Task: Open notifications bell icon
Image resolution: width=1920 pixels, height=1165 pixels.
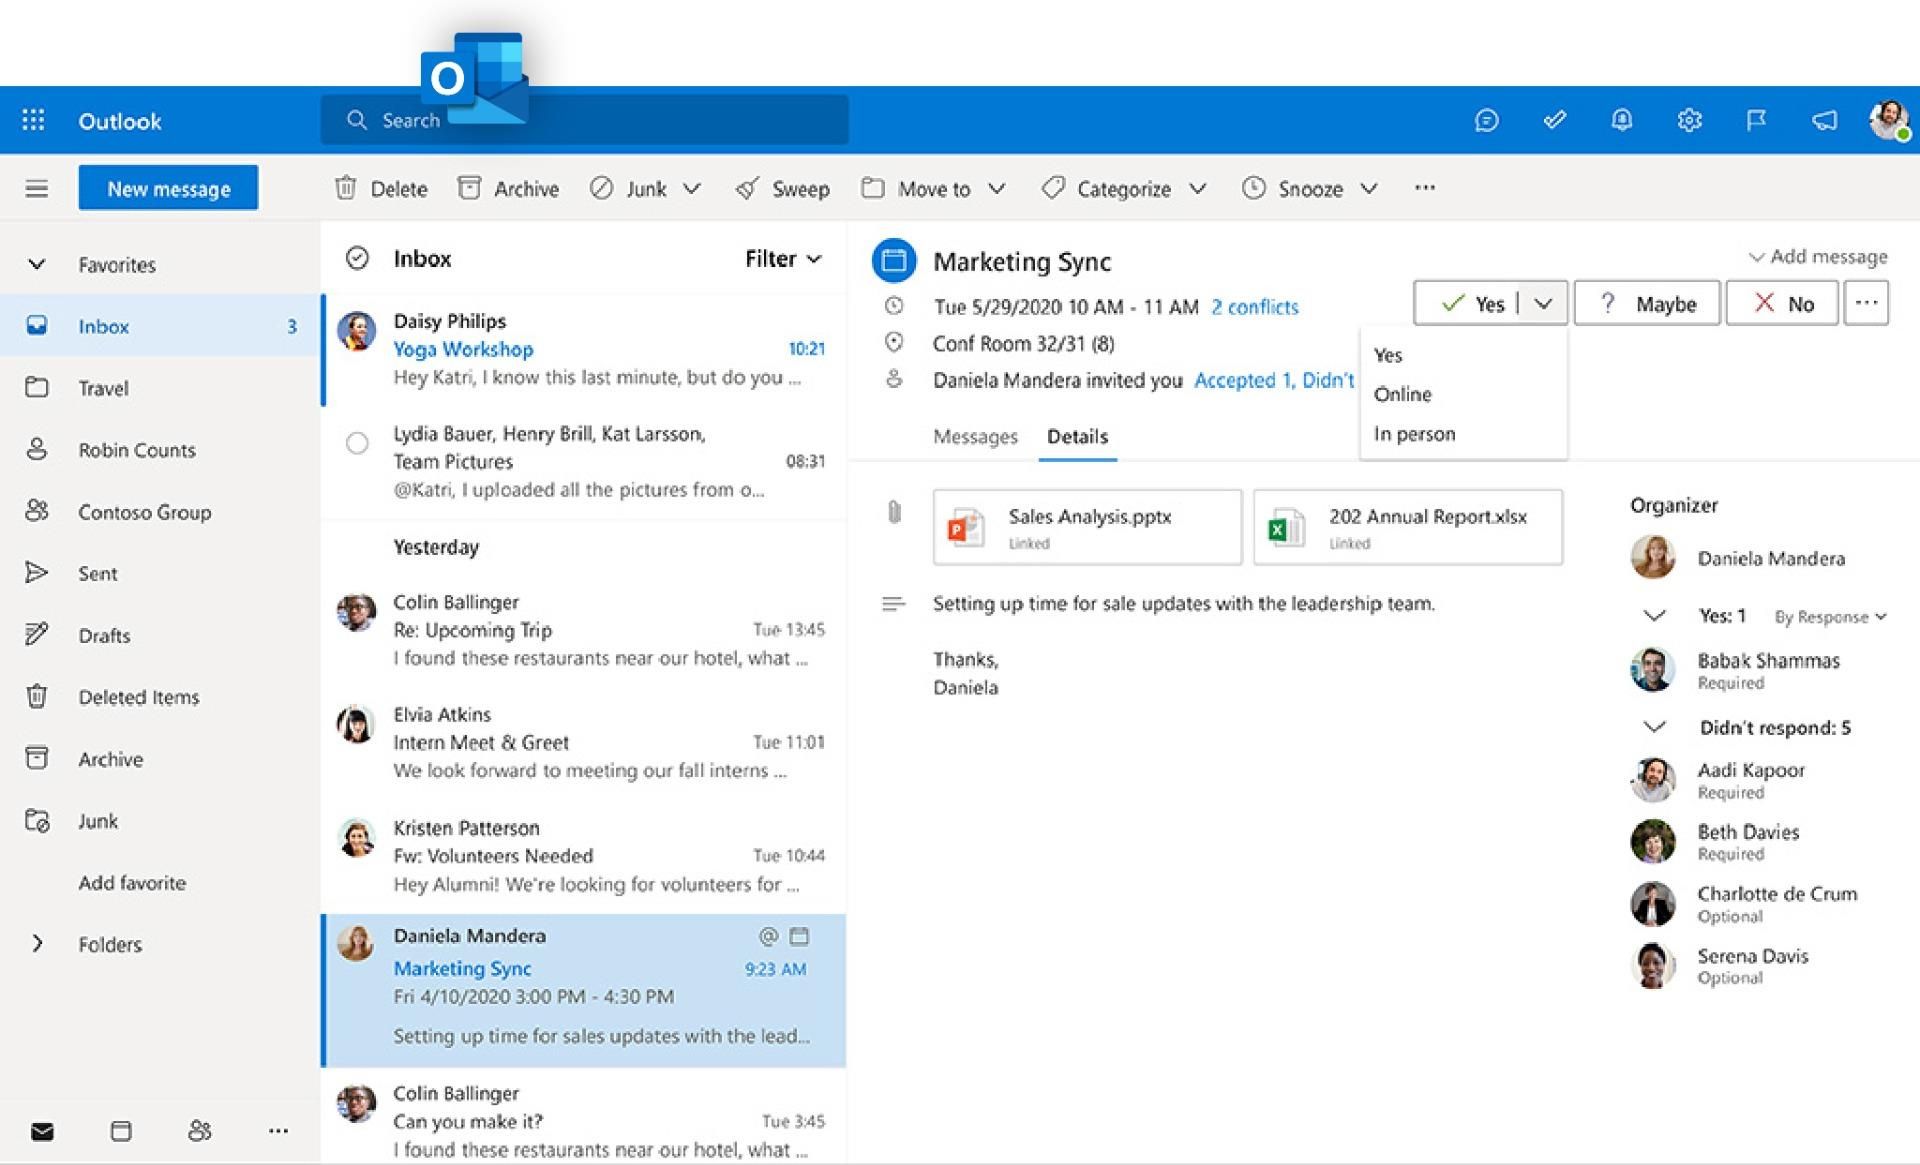Action: [x=1621, y=120]
